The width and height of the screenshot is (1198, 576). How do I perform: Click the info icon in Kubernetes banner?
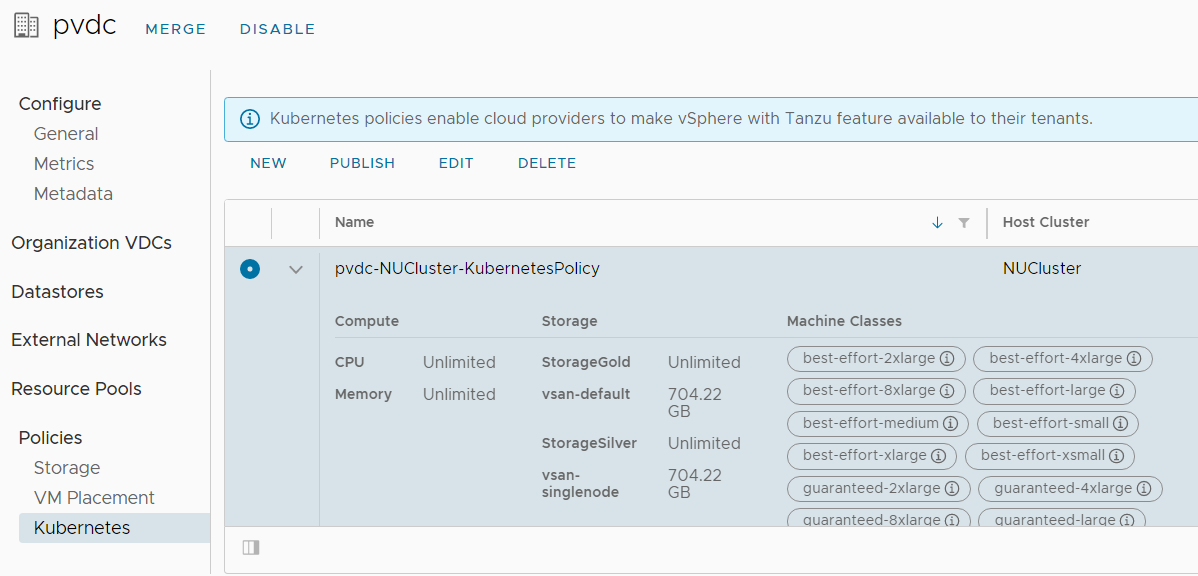pos(249,119)
